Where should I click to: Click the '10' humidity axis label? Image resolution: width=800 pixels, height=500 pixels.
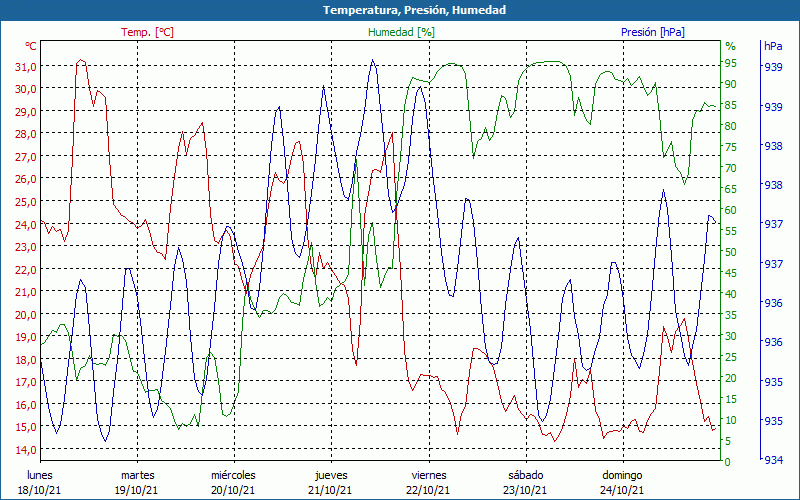[731, 420]
